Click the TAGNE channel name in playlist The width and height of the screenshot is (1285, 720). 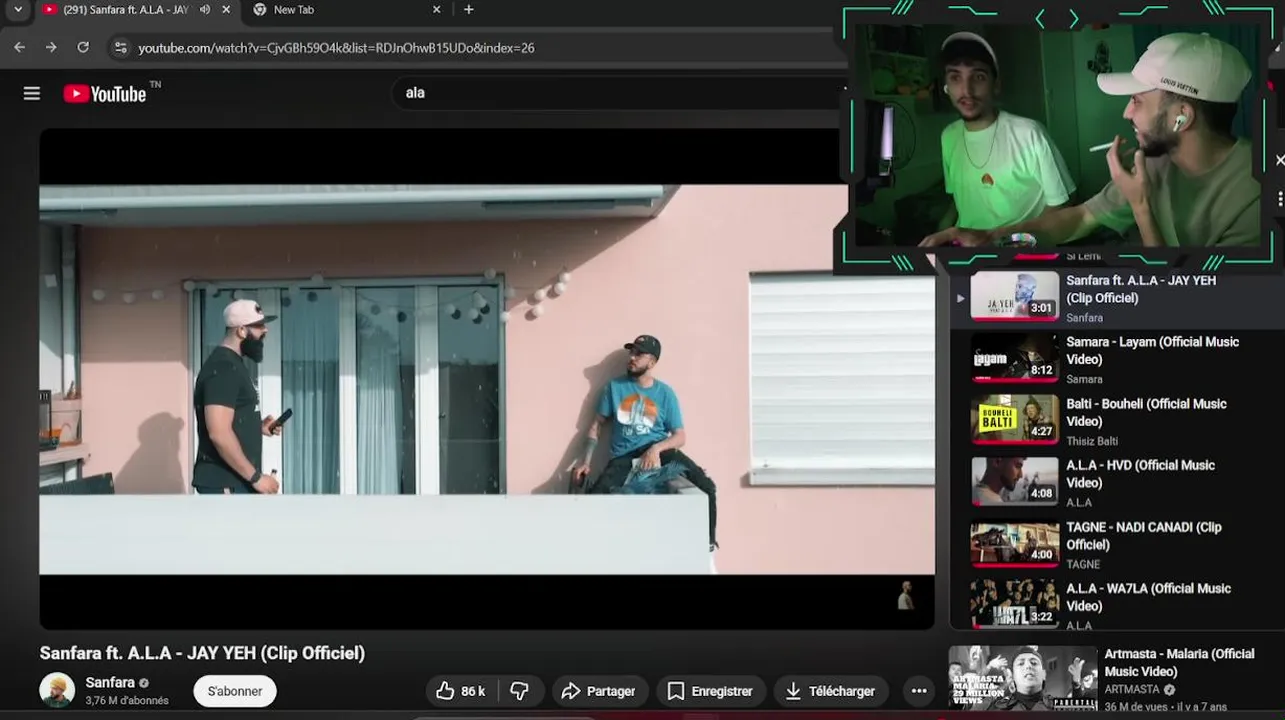pos(1083,564)
